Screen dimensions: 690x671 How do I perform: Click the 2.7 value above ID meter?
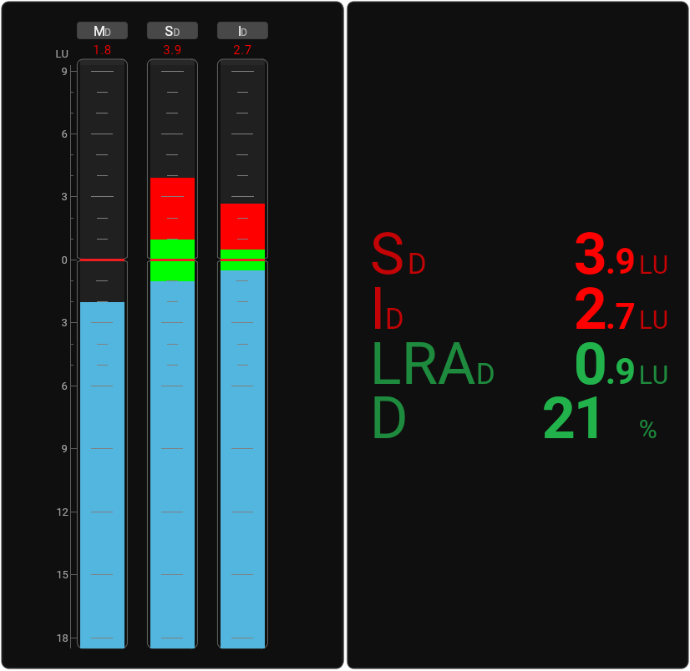point(242,50)
